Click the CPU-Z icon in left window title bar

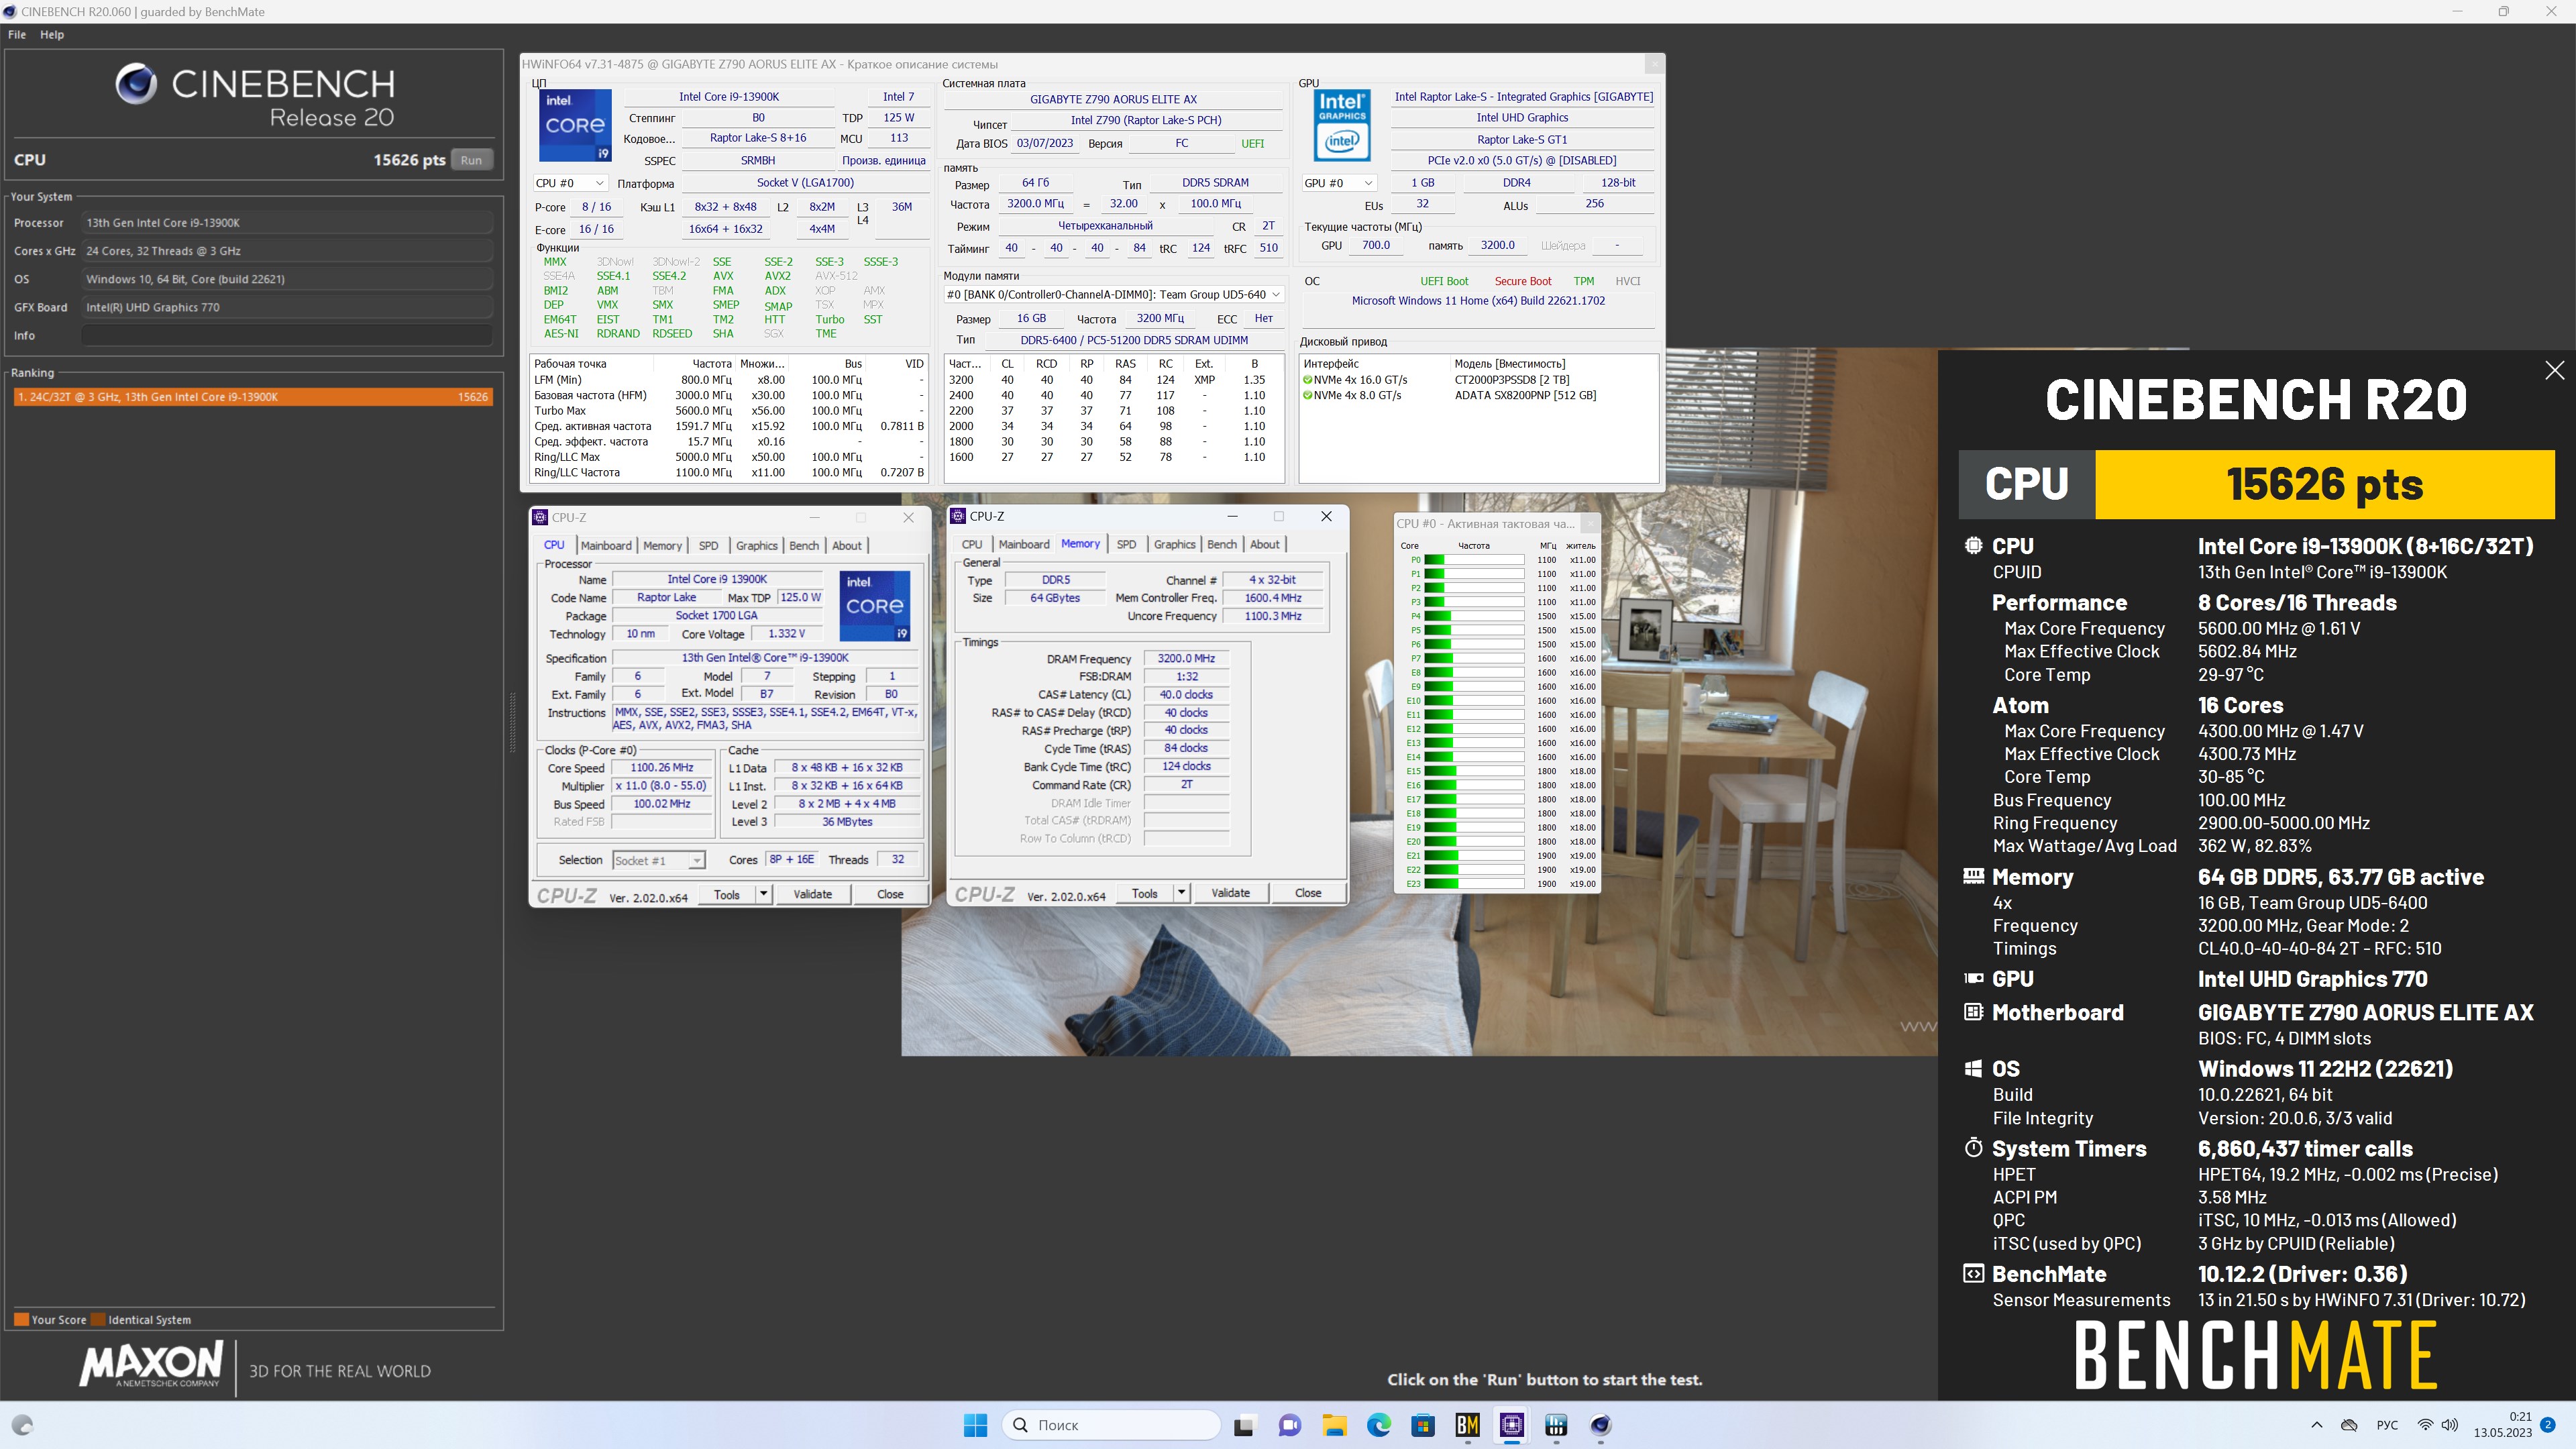pyautogui.click(x=541, y=517)
